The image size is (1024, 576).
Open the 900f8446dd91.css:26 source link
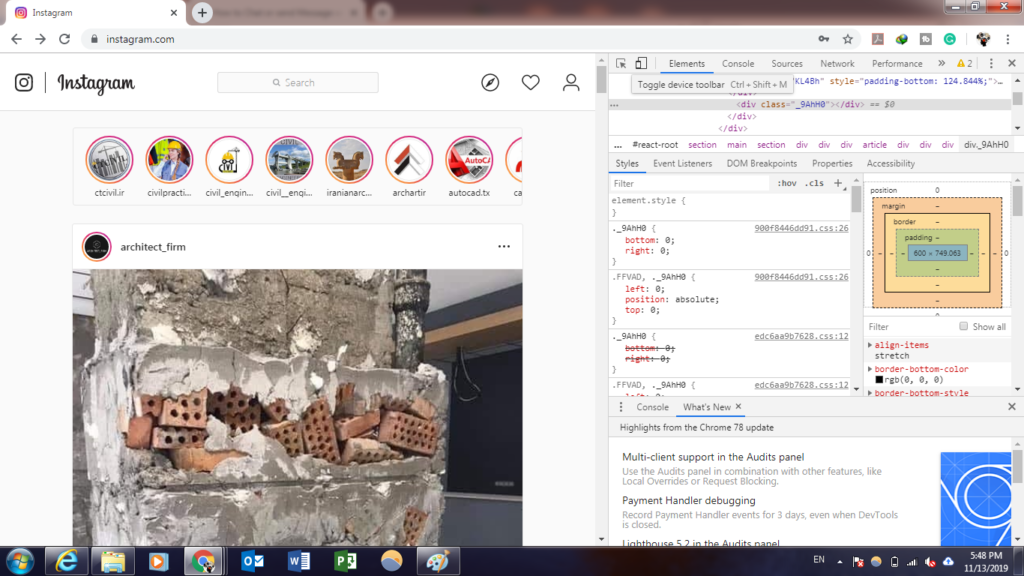coord(801,228)
